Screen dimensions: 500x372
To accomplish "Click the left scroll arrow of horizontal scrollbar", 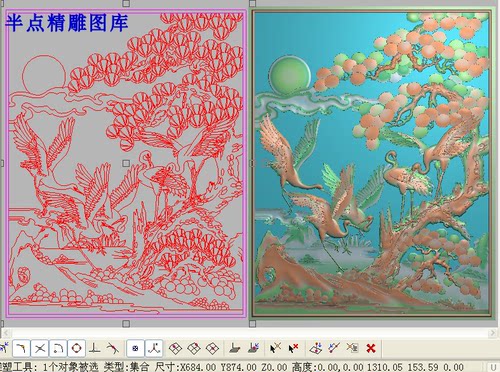I will click(6, 333).
